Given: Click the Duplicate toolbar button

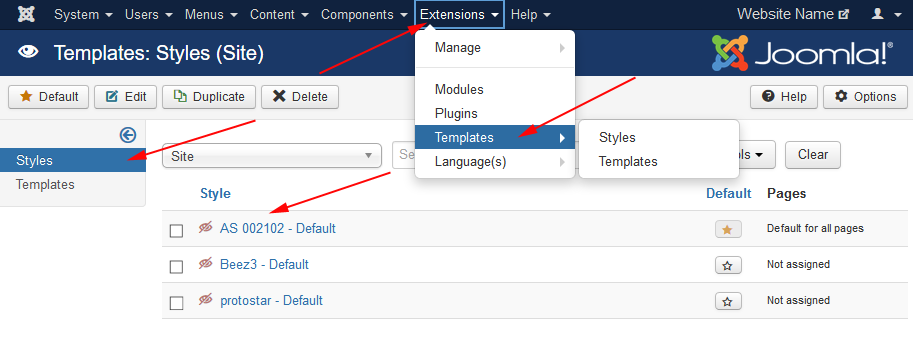Looking at the screenshot, I should (x=209, y=97).
